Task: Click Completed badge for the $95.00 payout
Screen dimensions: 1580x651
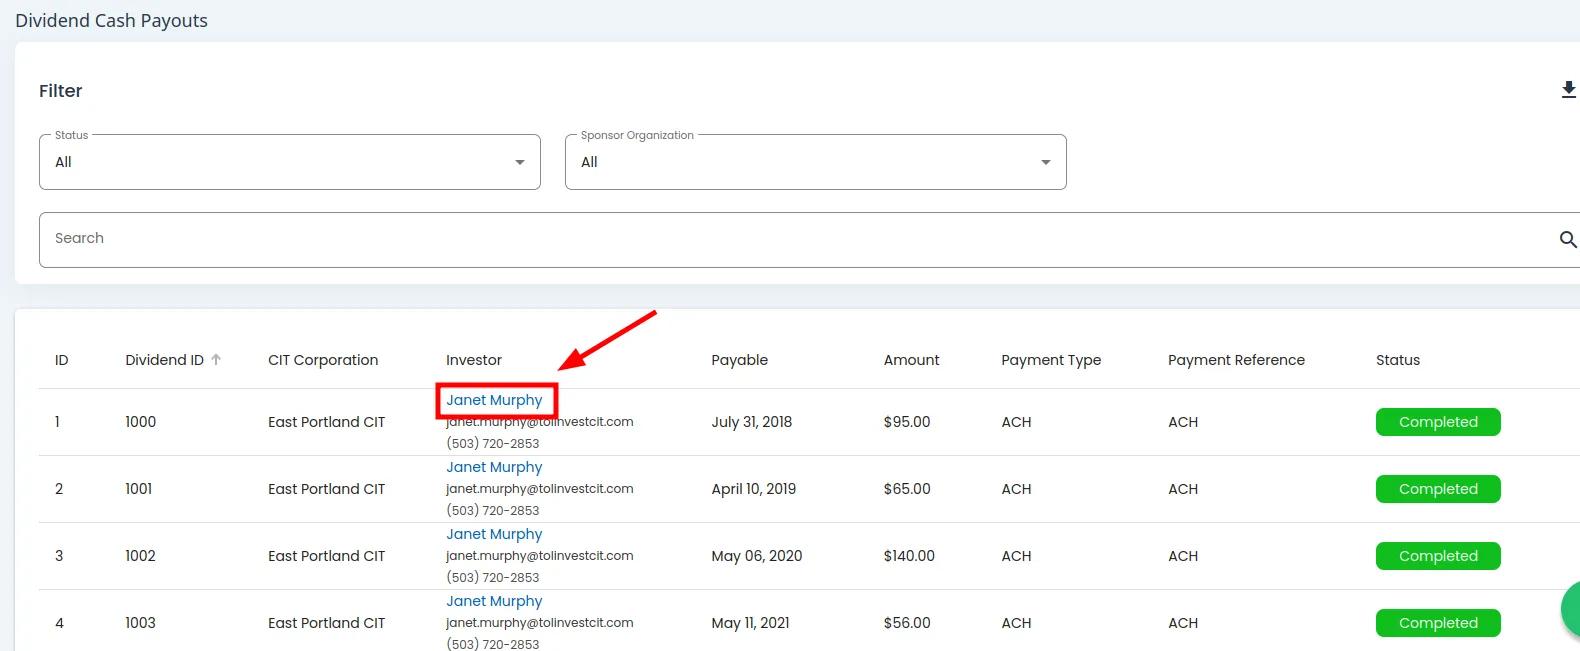Action: pyautogui.click(x=1437, y=422)
